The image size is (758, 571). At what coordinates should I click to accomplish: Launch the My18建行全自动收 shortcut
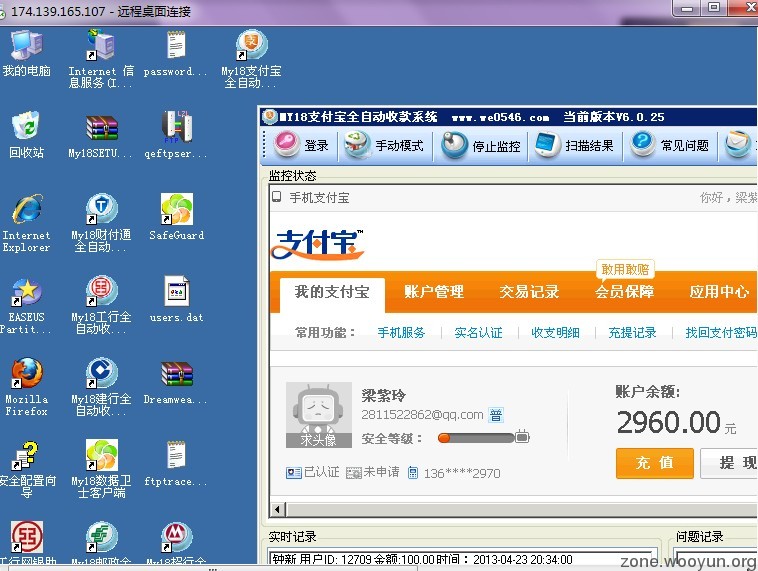[x=101, y=388]
